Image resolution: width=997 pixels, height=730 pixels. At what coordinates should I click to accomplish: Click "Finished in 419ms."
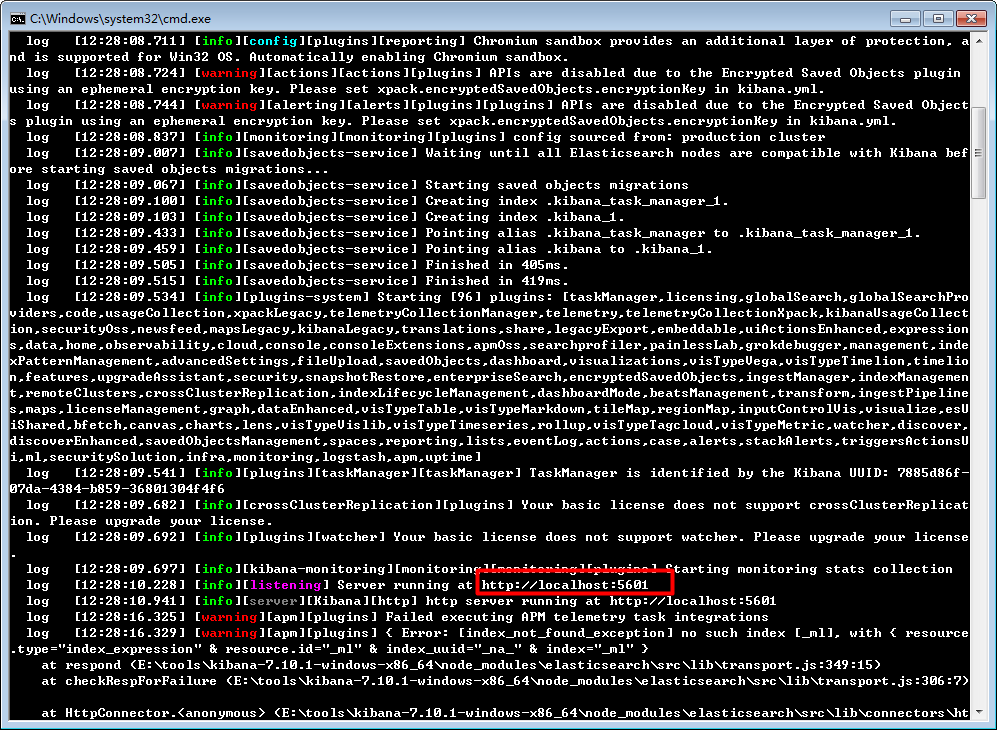pyautogui.click(x=497, y=281)
